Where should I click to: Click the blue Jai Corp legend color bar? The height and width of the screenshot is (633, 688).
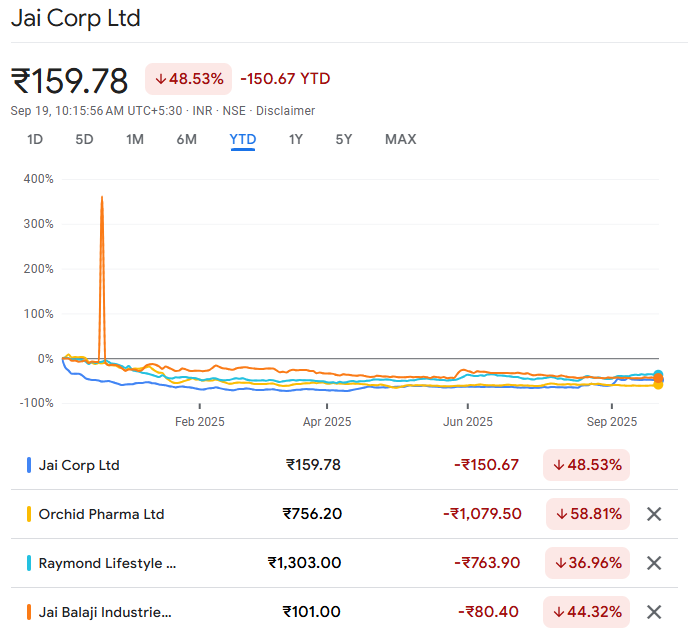tap(29, 465)
